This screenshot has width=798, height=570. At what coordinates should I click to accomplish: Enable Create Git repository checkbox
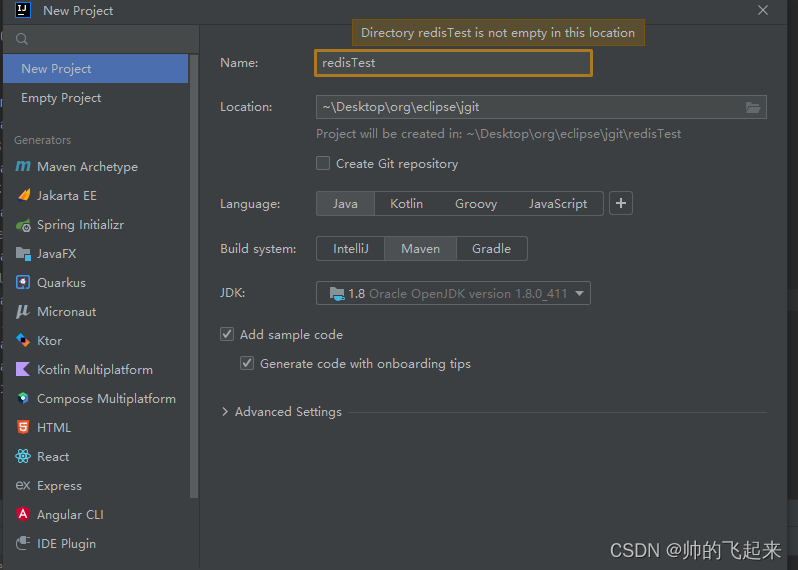click(323, 163)
